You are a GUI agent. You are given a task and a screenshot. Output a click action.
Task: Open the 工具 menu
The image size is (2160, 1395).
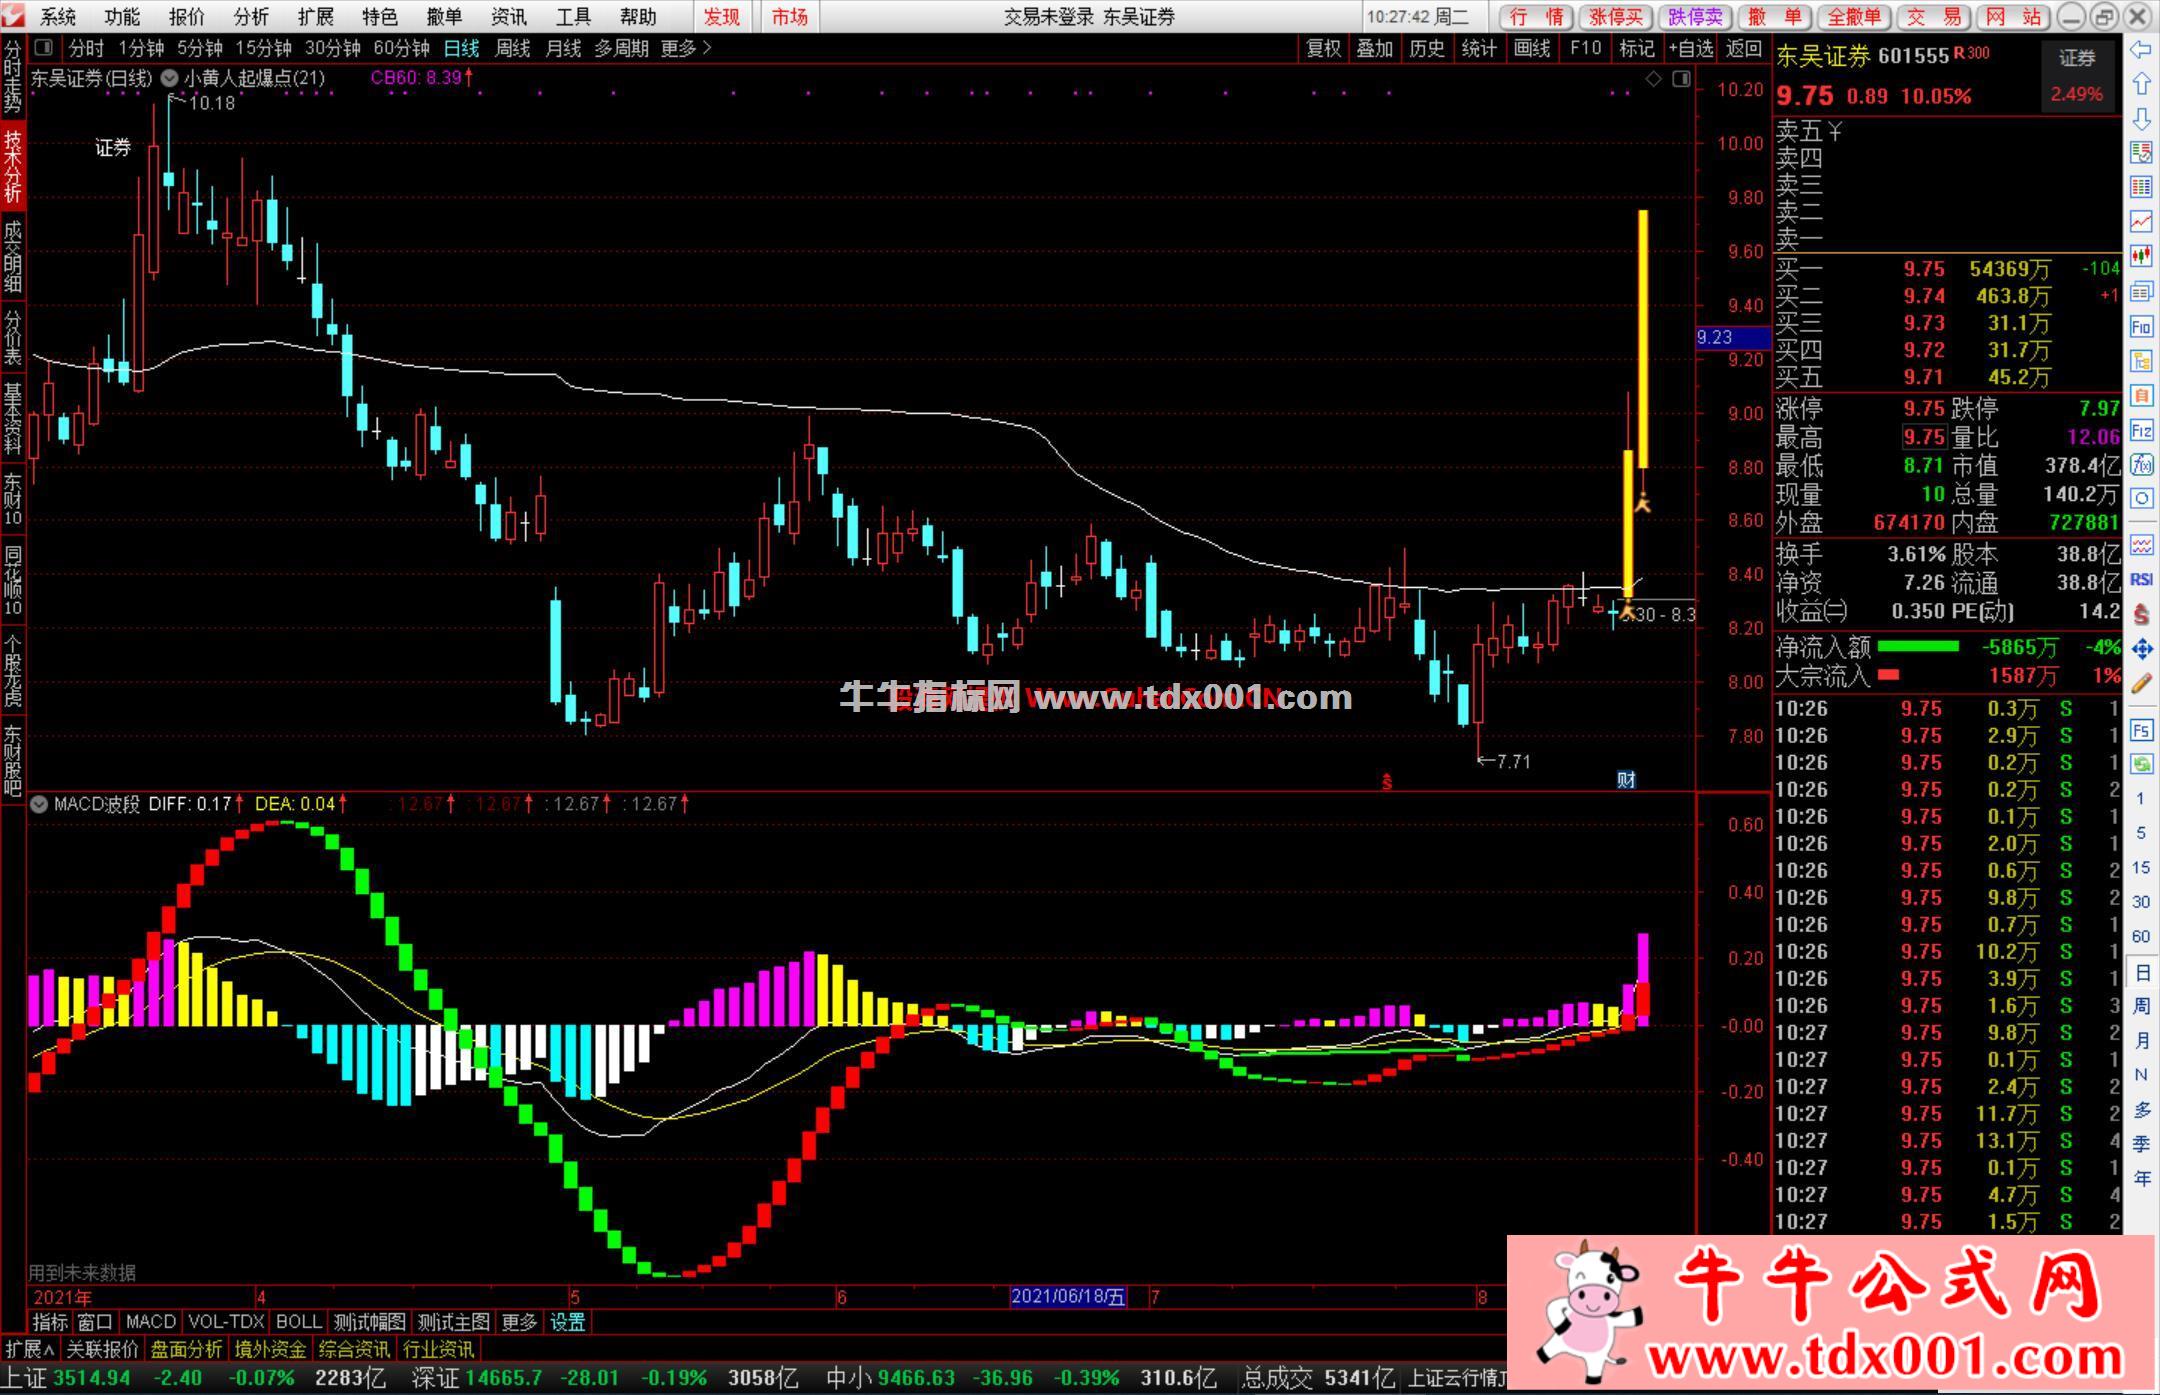click(574, 16)
